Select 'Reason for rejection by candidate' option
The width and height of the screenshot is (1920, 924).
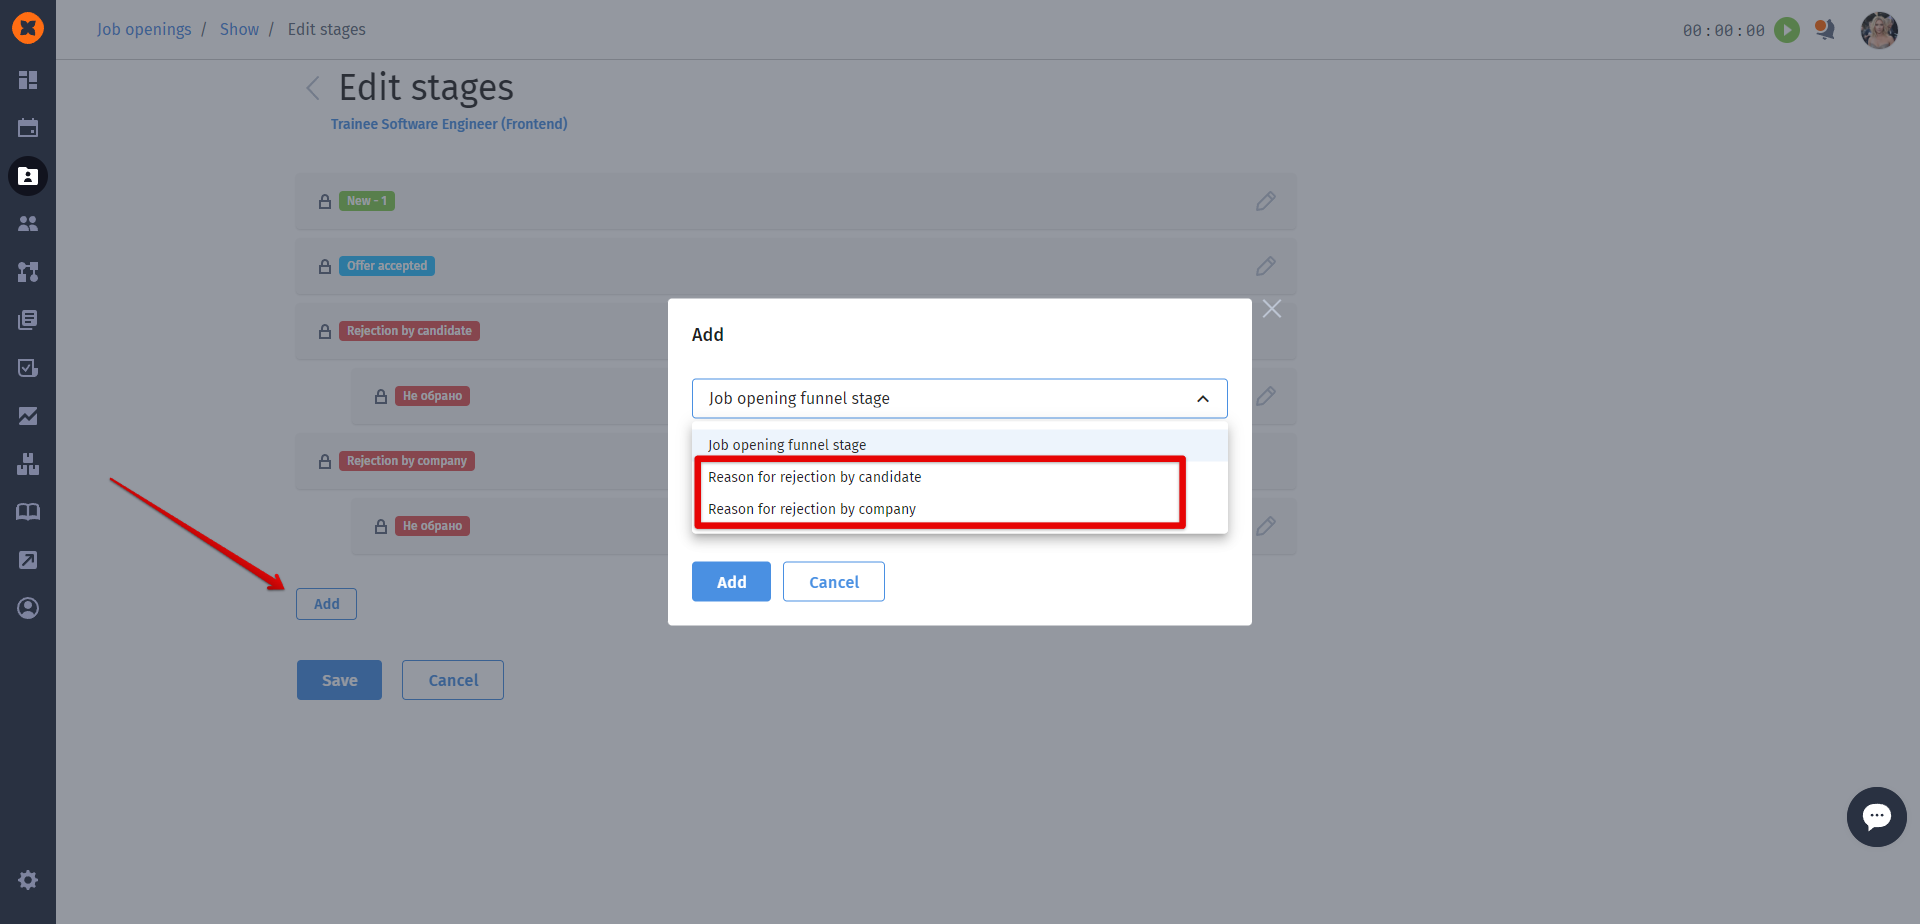[x=814, y=477]
